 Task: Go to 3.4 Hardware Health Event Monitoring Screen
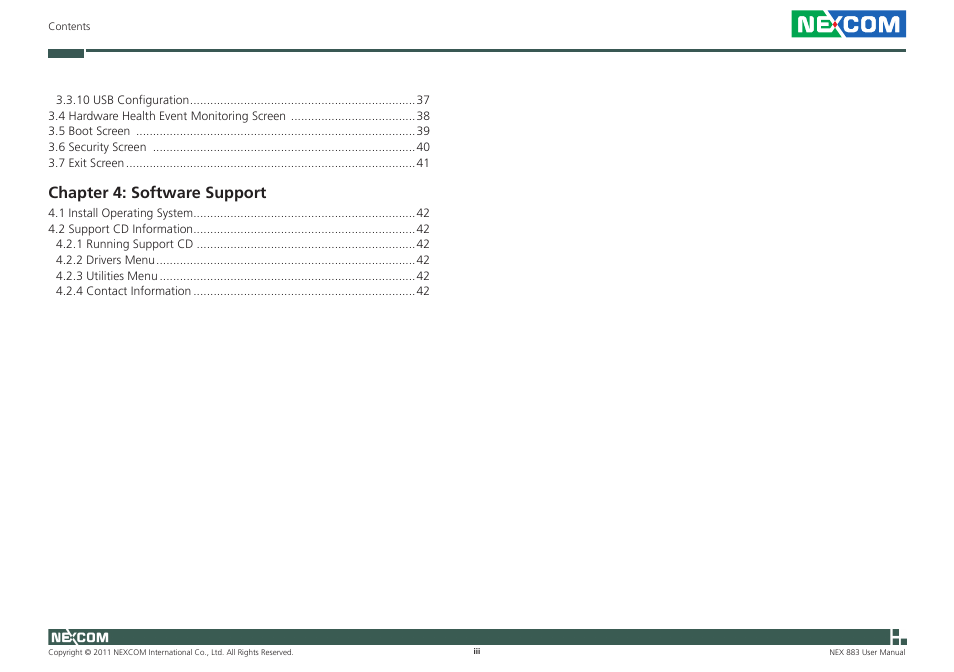pos(239,116)
